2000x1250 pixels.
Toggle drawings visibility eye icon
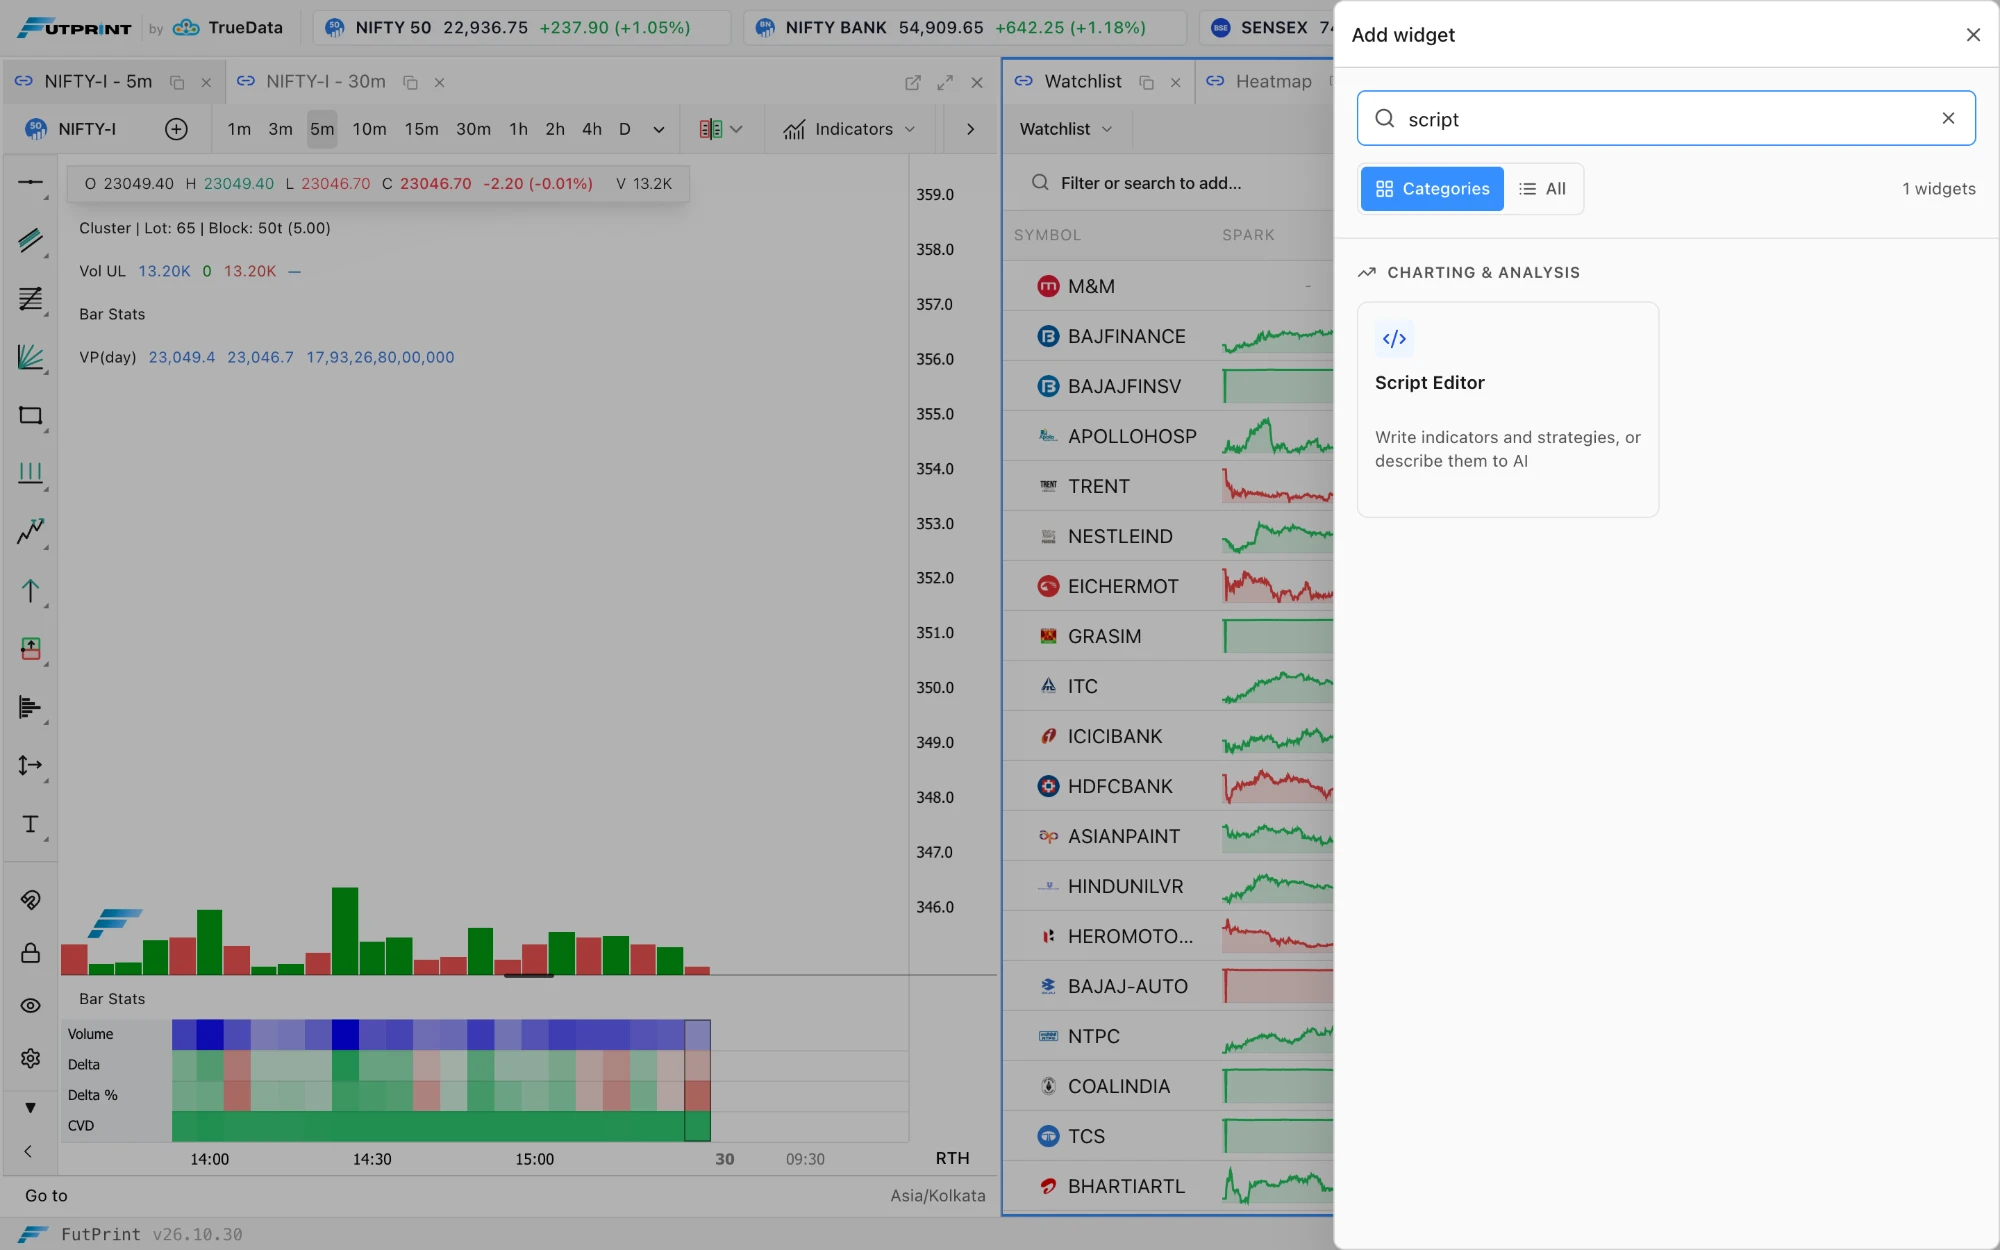click(30, 1006)
